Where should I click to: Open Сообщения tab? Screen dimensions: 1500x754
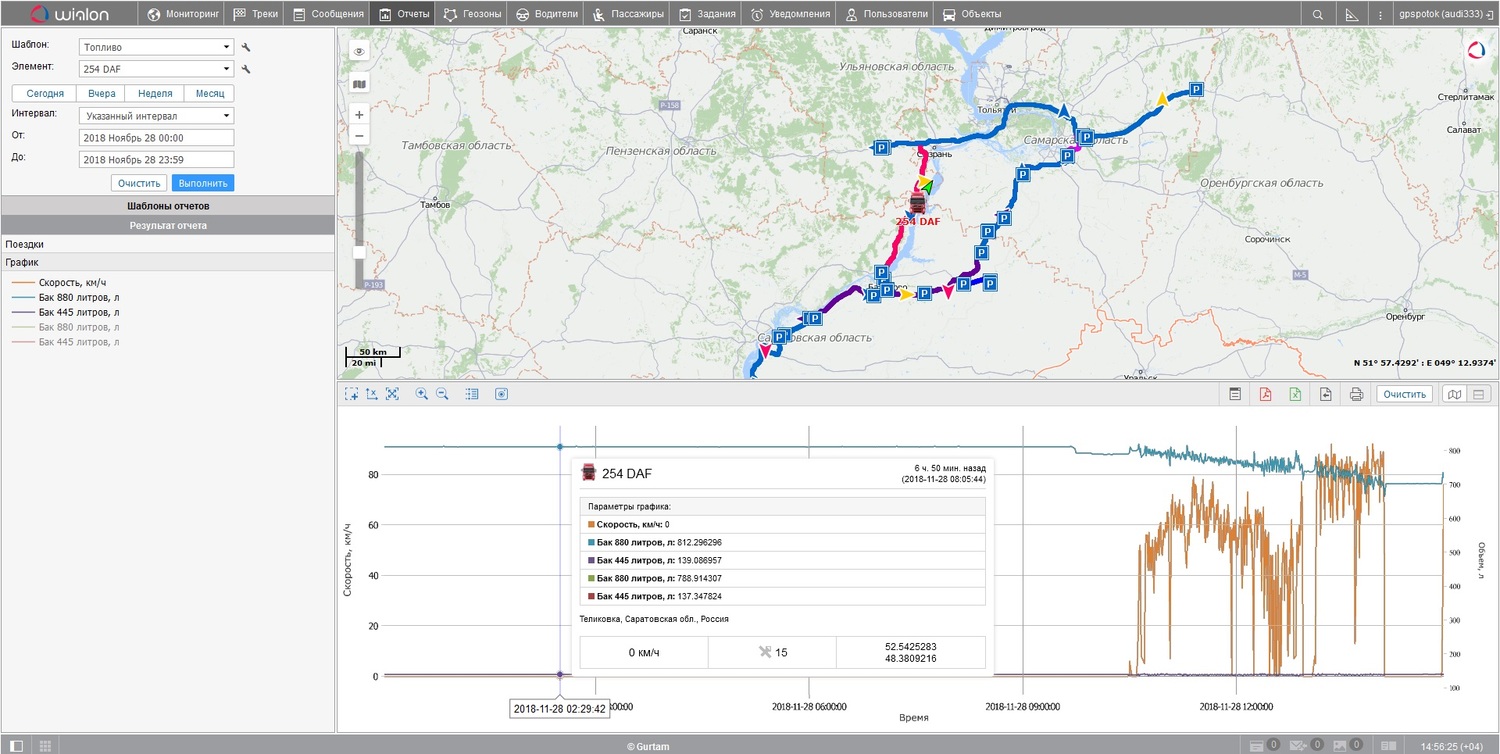[328, 14]
